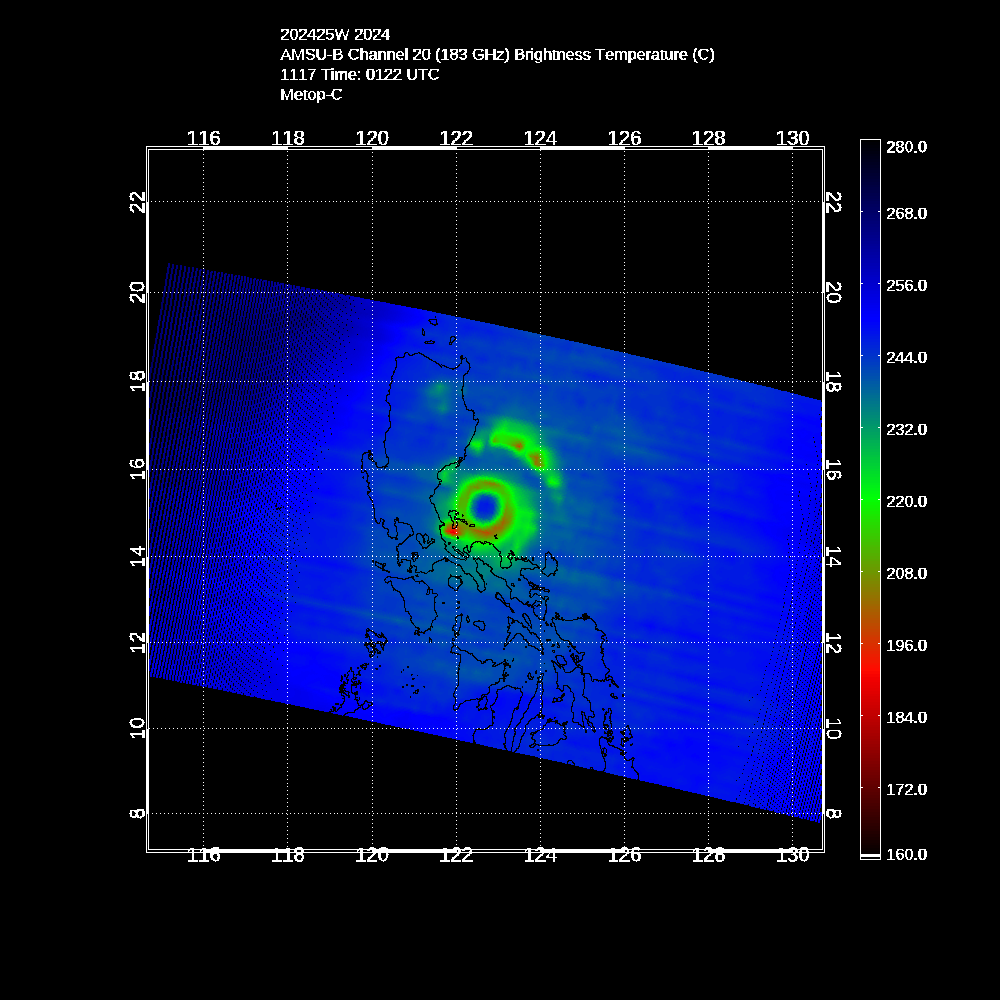Click latitude 8 label on right axis
The height and width of the screenshot is (1000, 1000).
(833, 814)
